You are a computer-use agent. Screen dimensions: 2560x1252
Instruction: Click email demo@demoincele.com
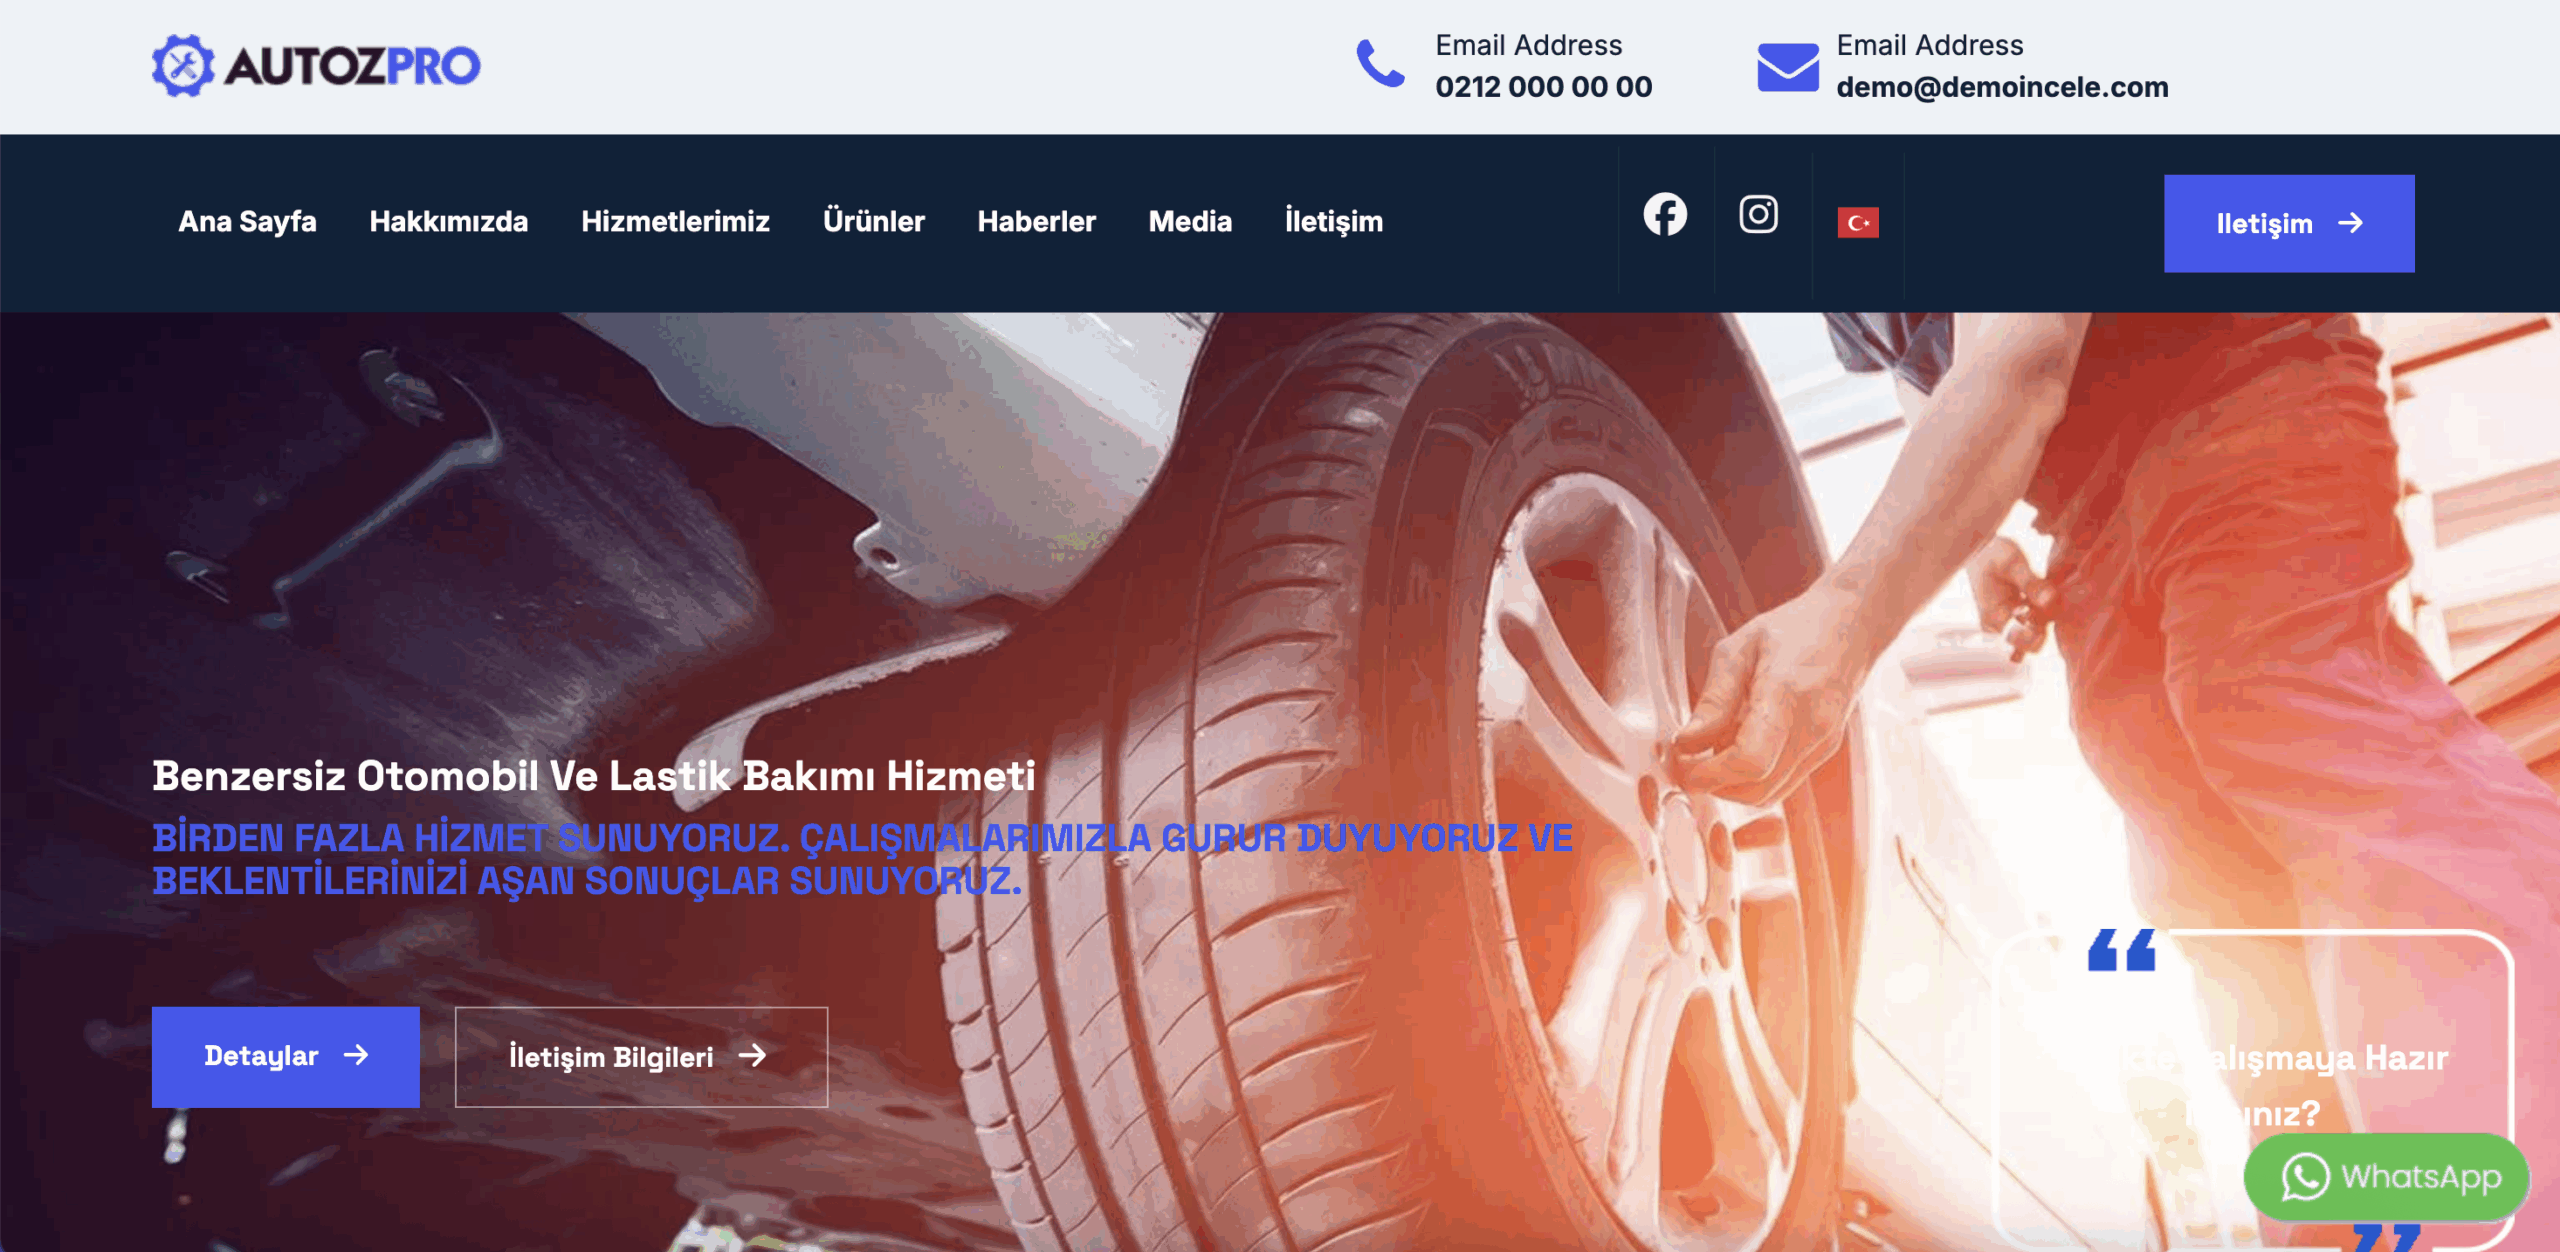[x=2002, y=87]
